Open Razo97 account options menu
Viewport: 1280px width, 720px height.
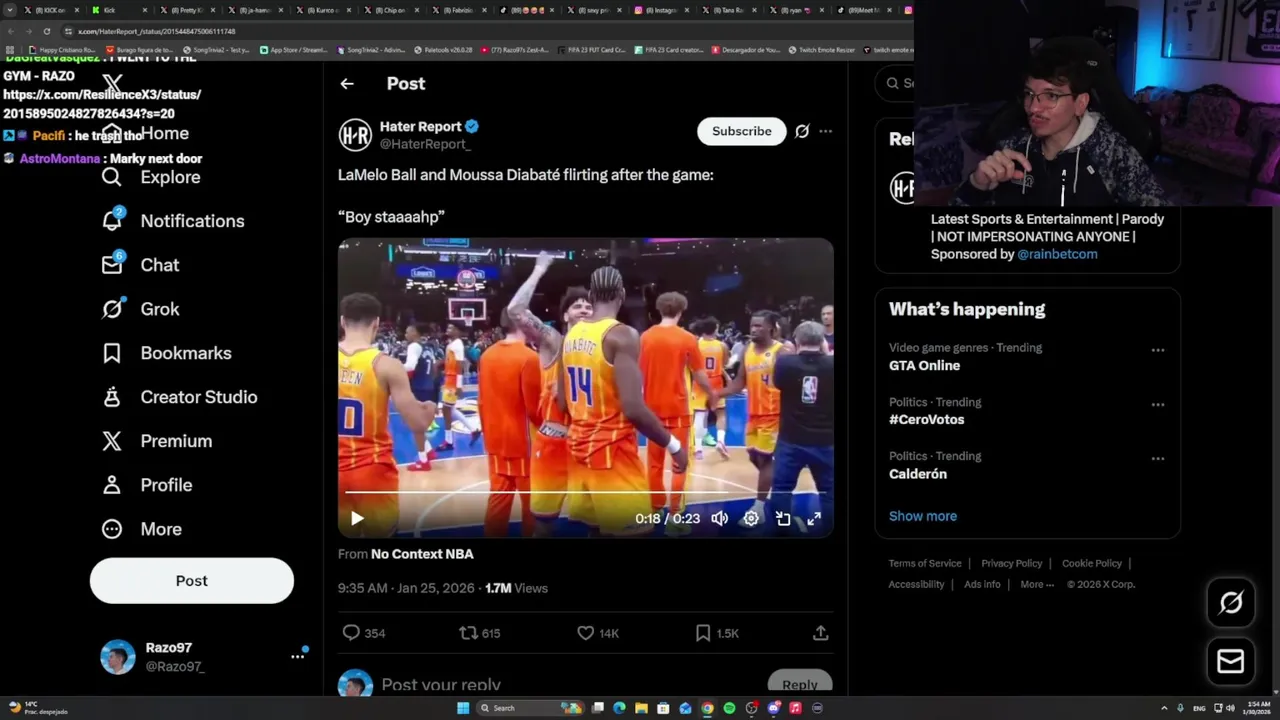[297, 657]
